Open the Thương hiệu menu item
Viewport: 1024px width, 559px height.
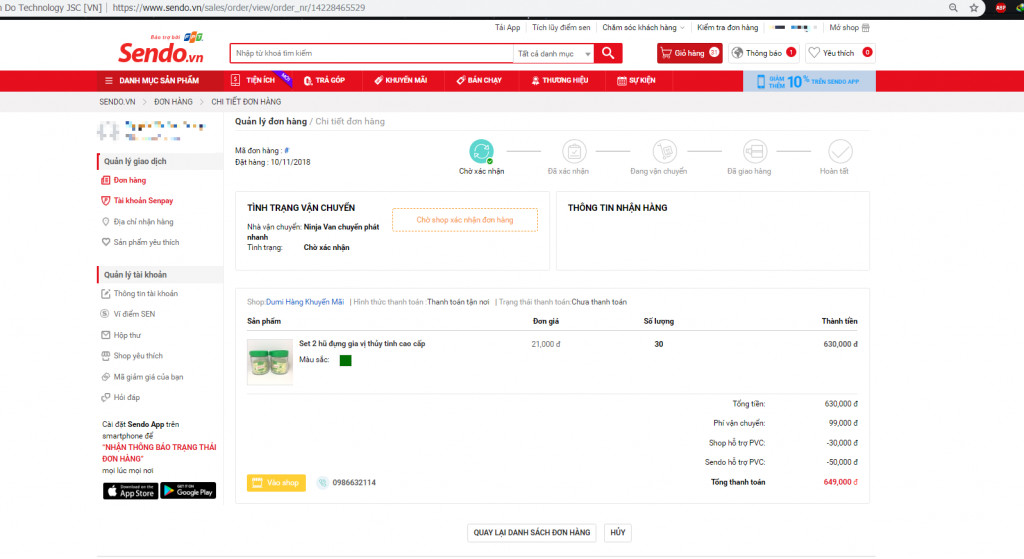coord(559,80)
